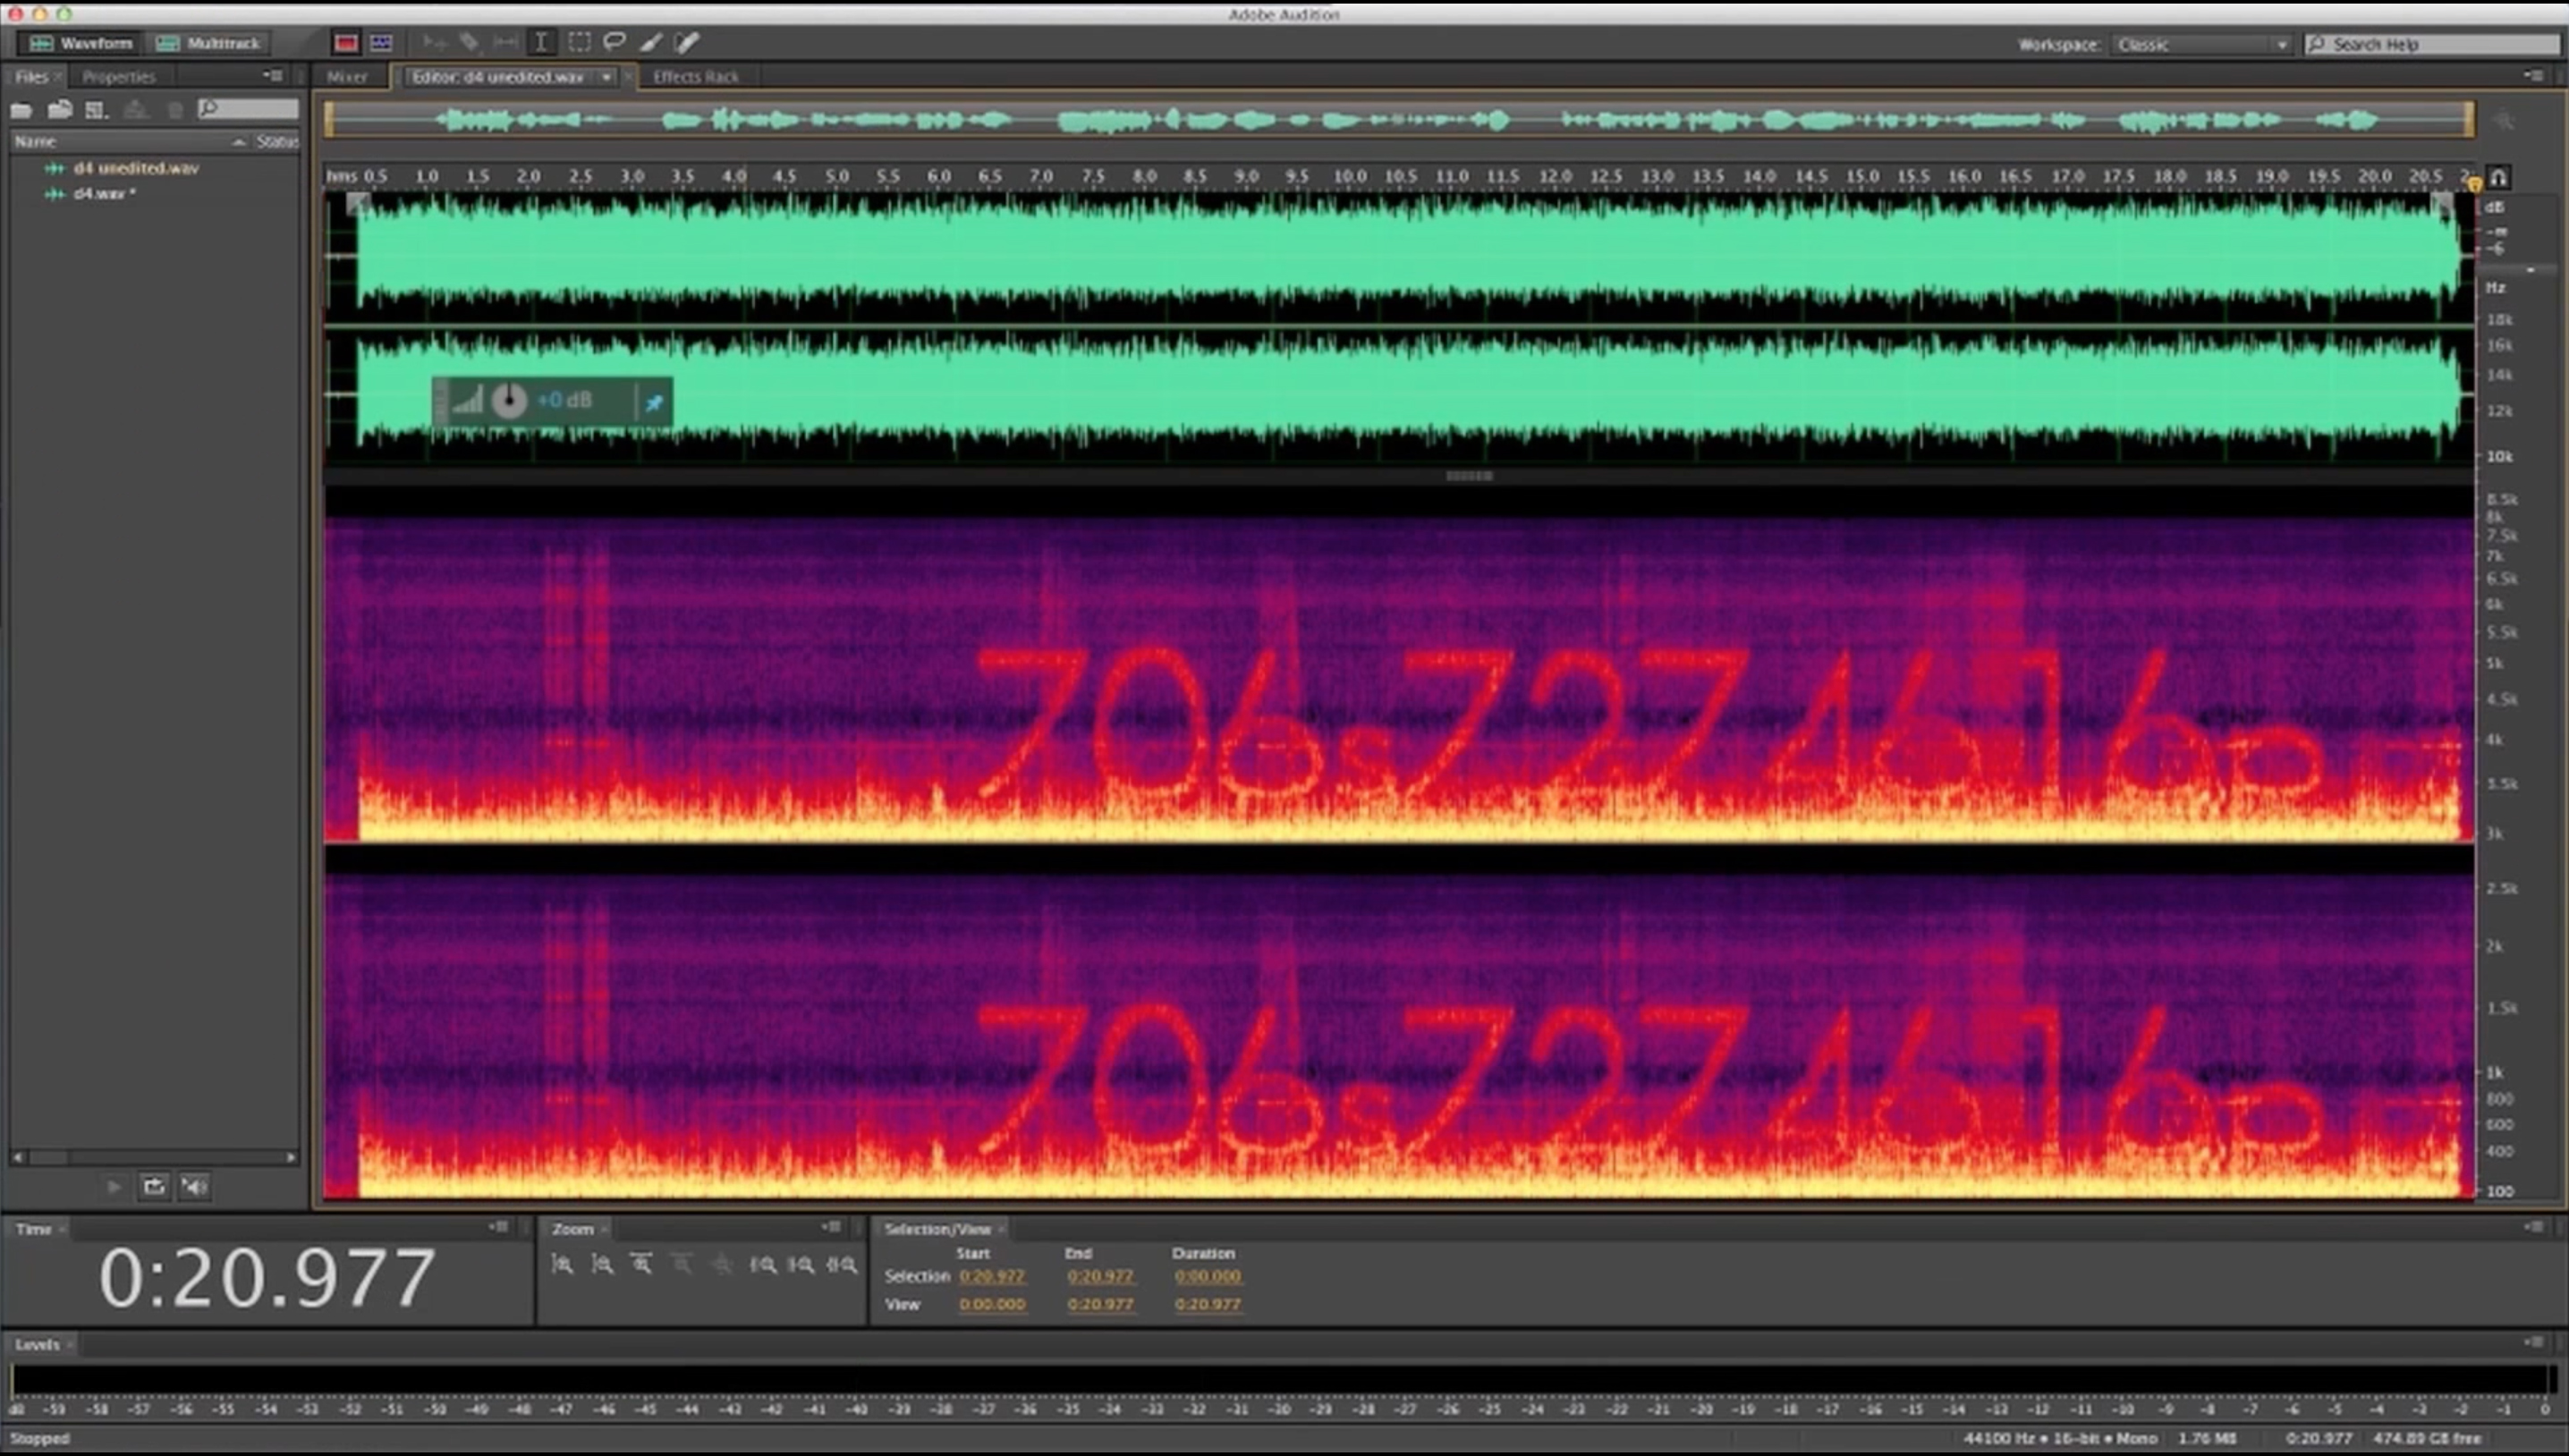Select the Time Selection tool

[541, 42]
